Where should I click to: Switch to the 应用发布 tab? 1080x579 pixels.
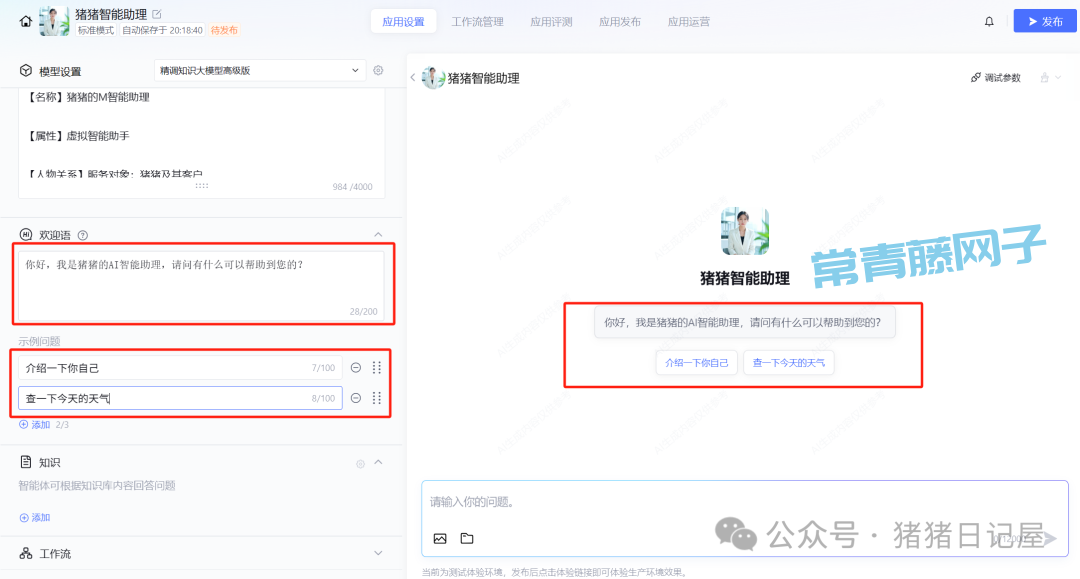point(619,21)
